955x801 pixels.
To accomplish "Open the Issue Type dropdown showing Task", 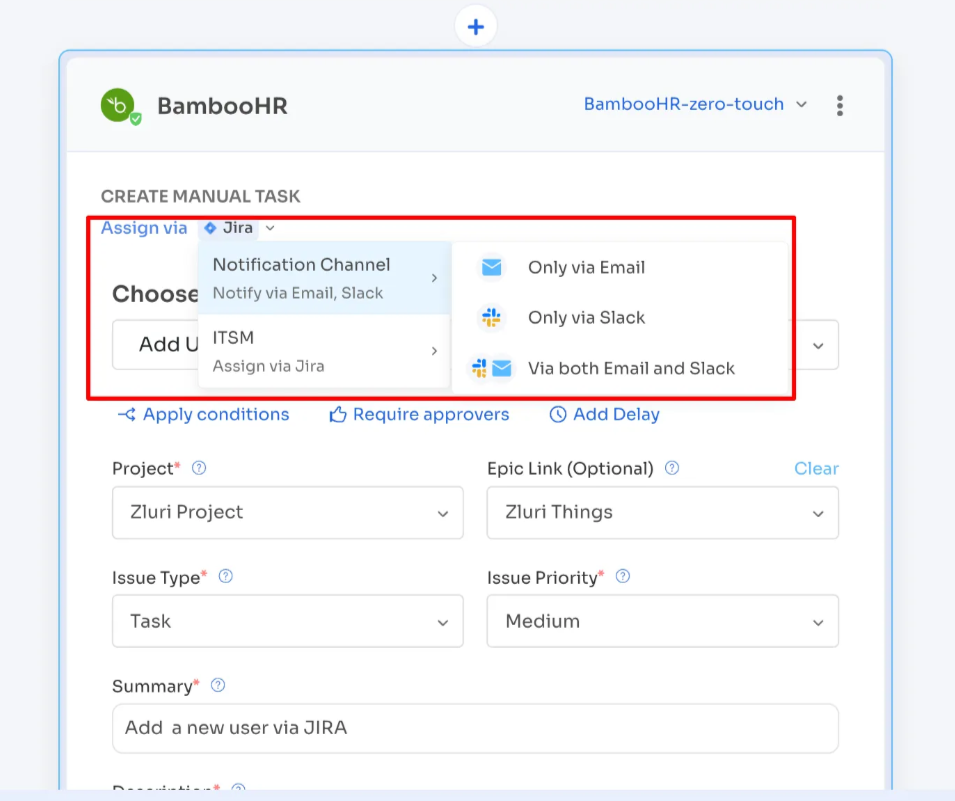I will (287, 621).
